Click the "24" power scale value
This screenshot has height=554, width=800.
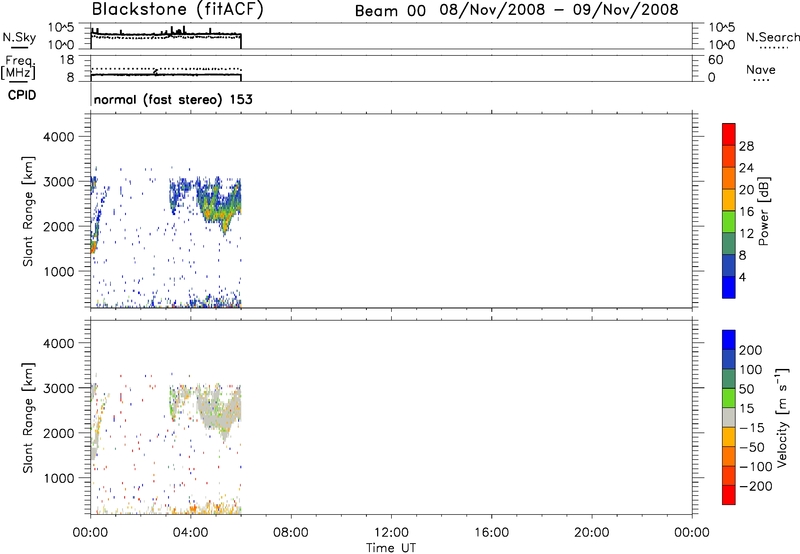[x=746, y=168]
